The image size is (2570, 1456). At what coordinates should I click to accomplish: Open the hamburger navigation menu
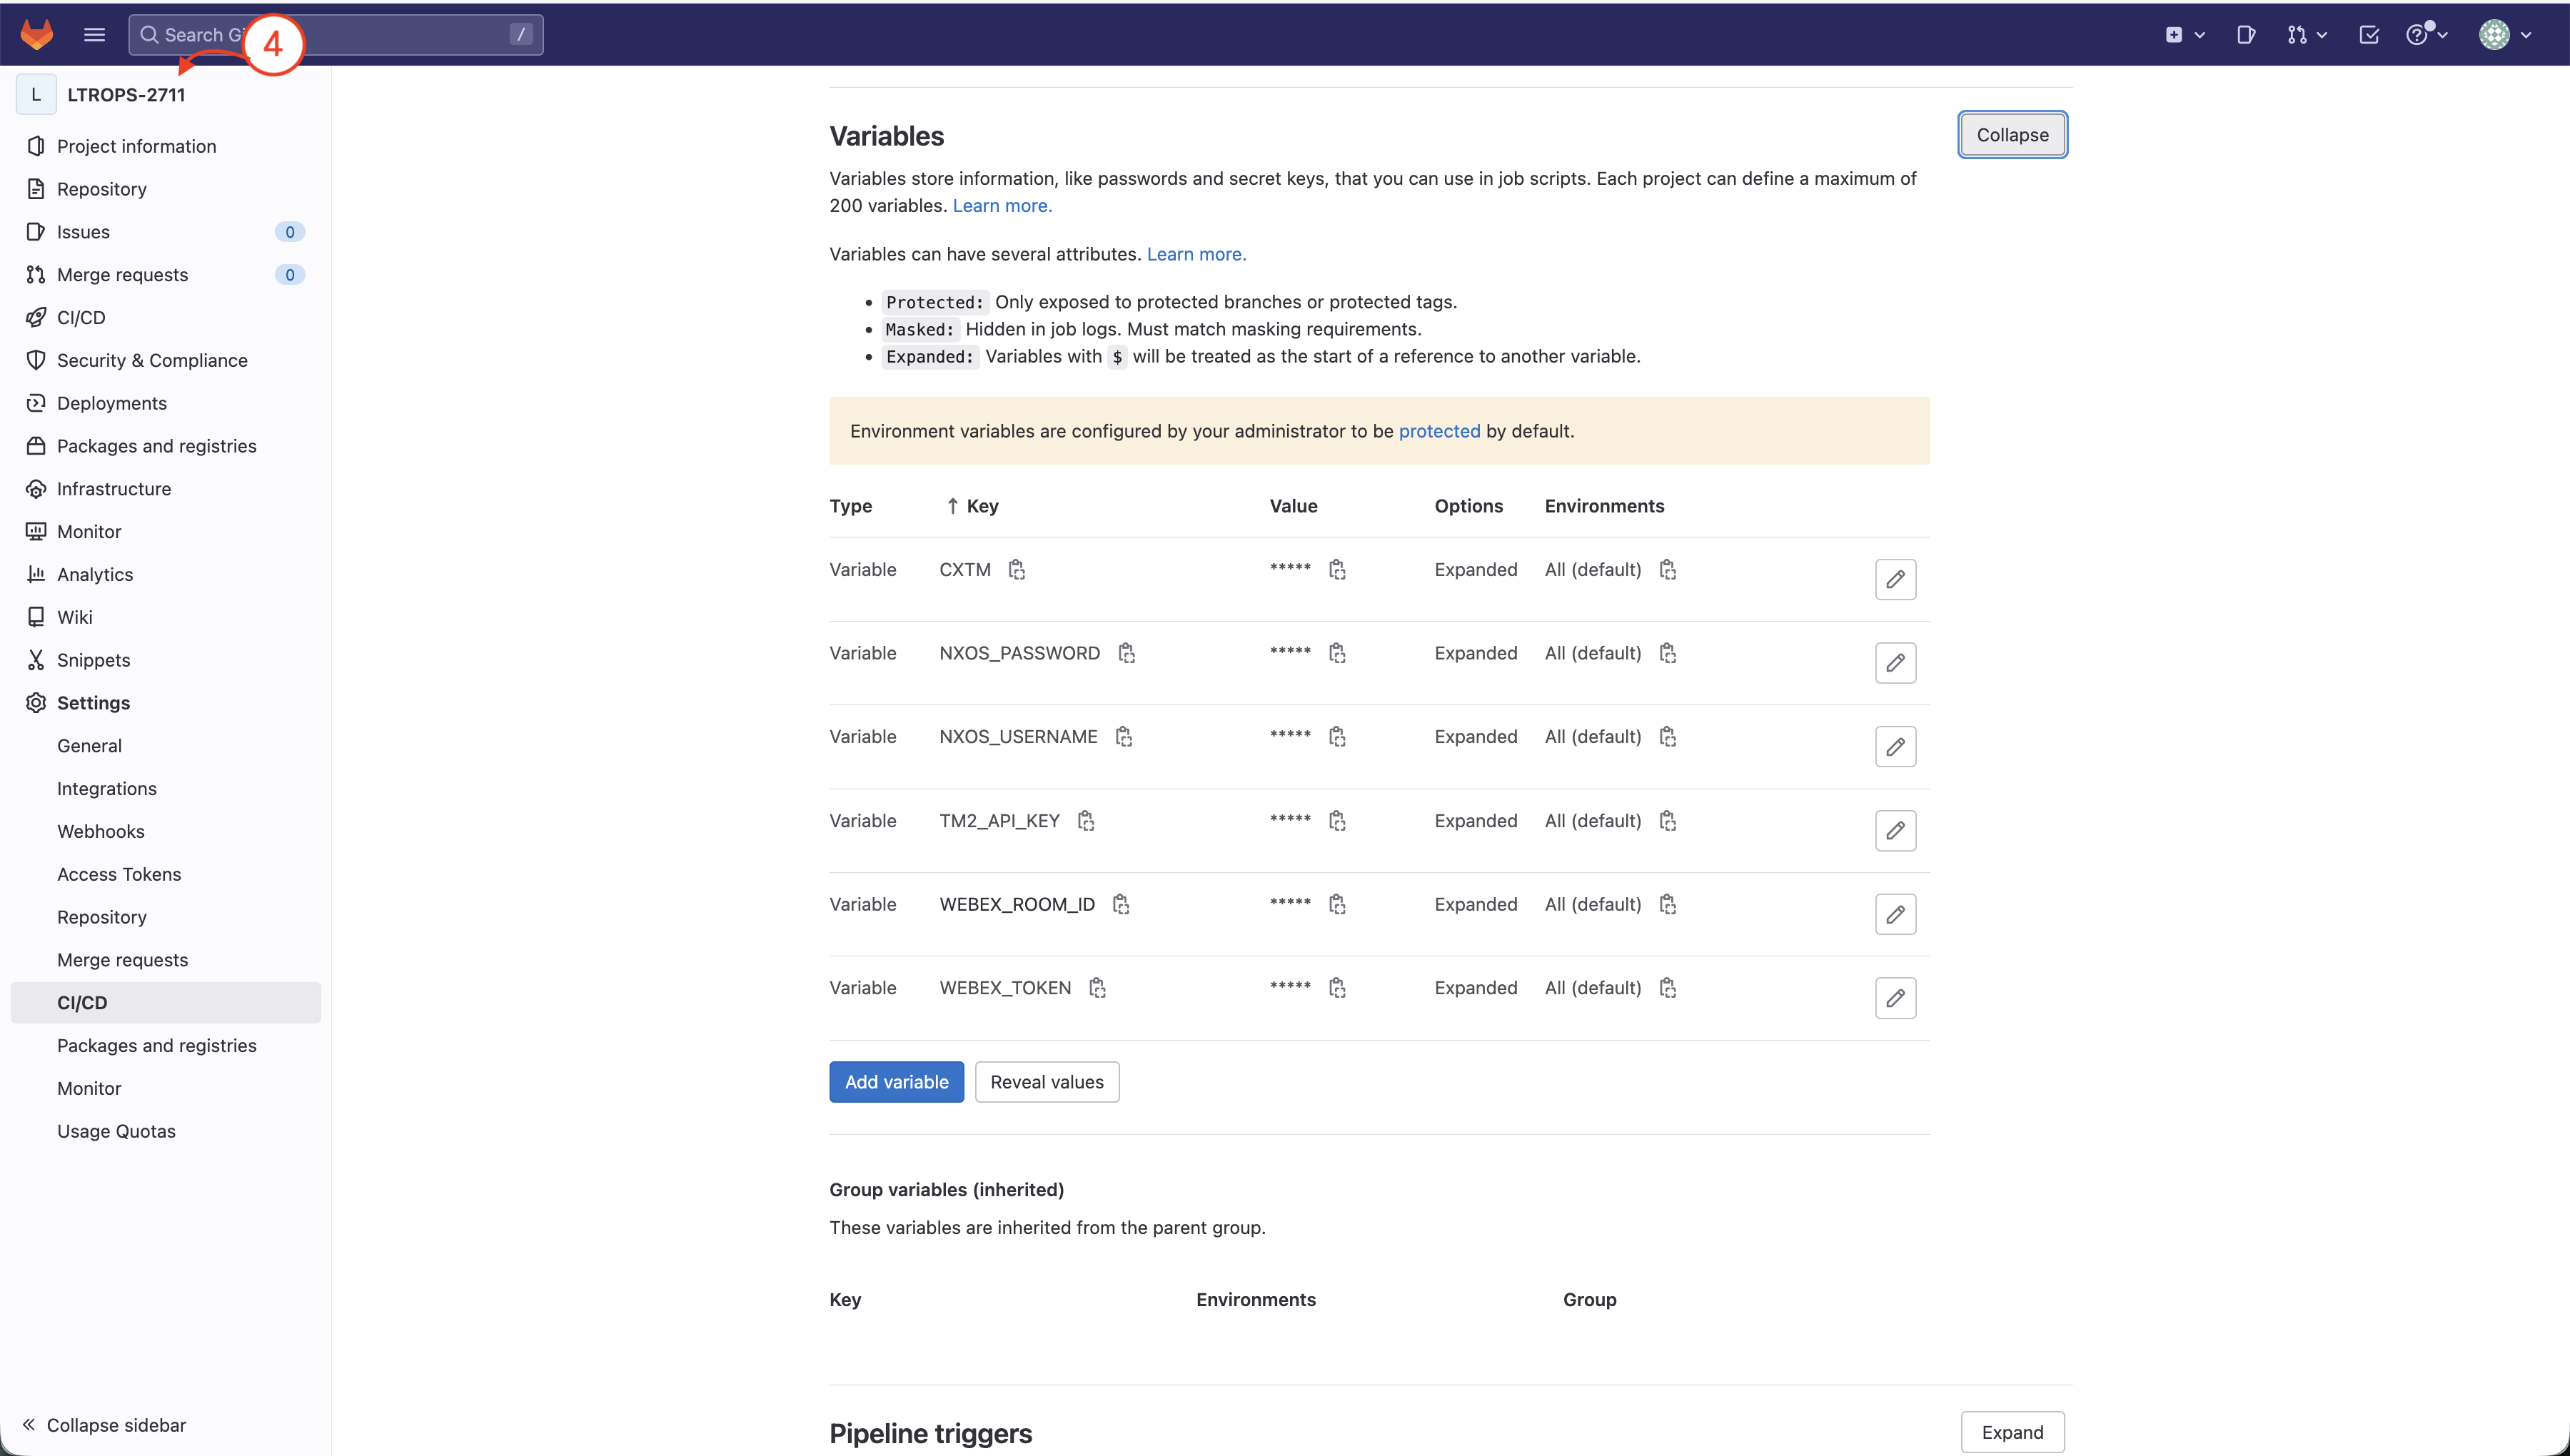tap(94, 34)
